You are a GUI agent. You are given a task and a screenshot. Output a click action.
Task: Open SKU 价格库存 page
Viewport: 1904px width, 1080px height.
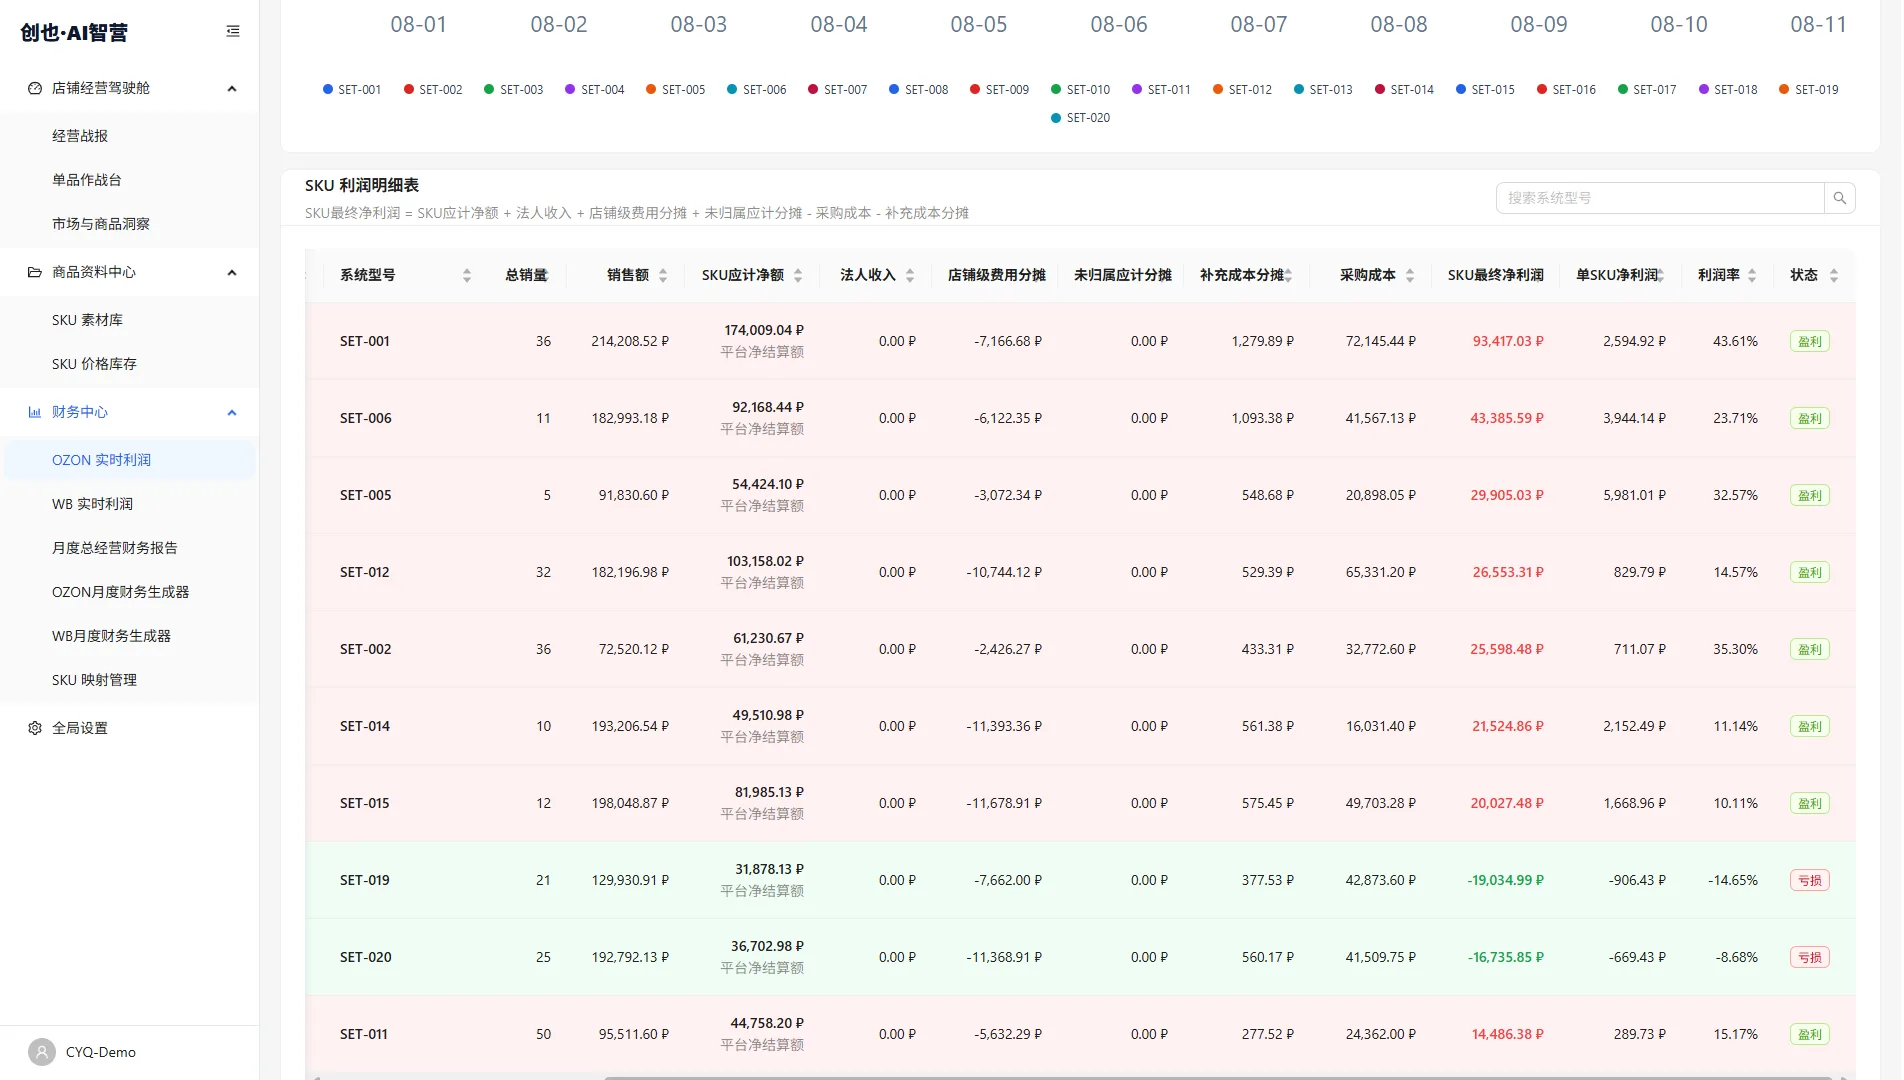(x=130, y=364)
